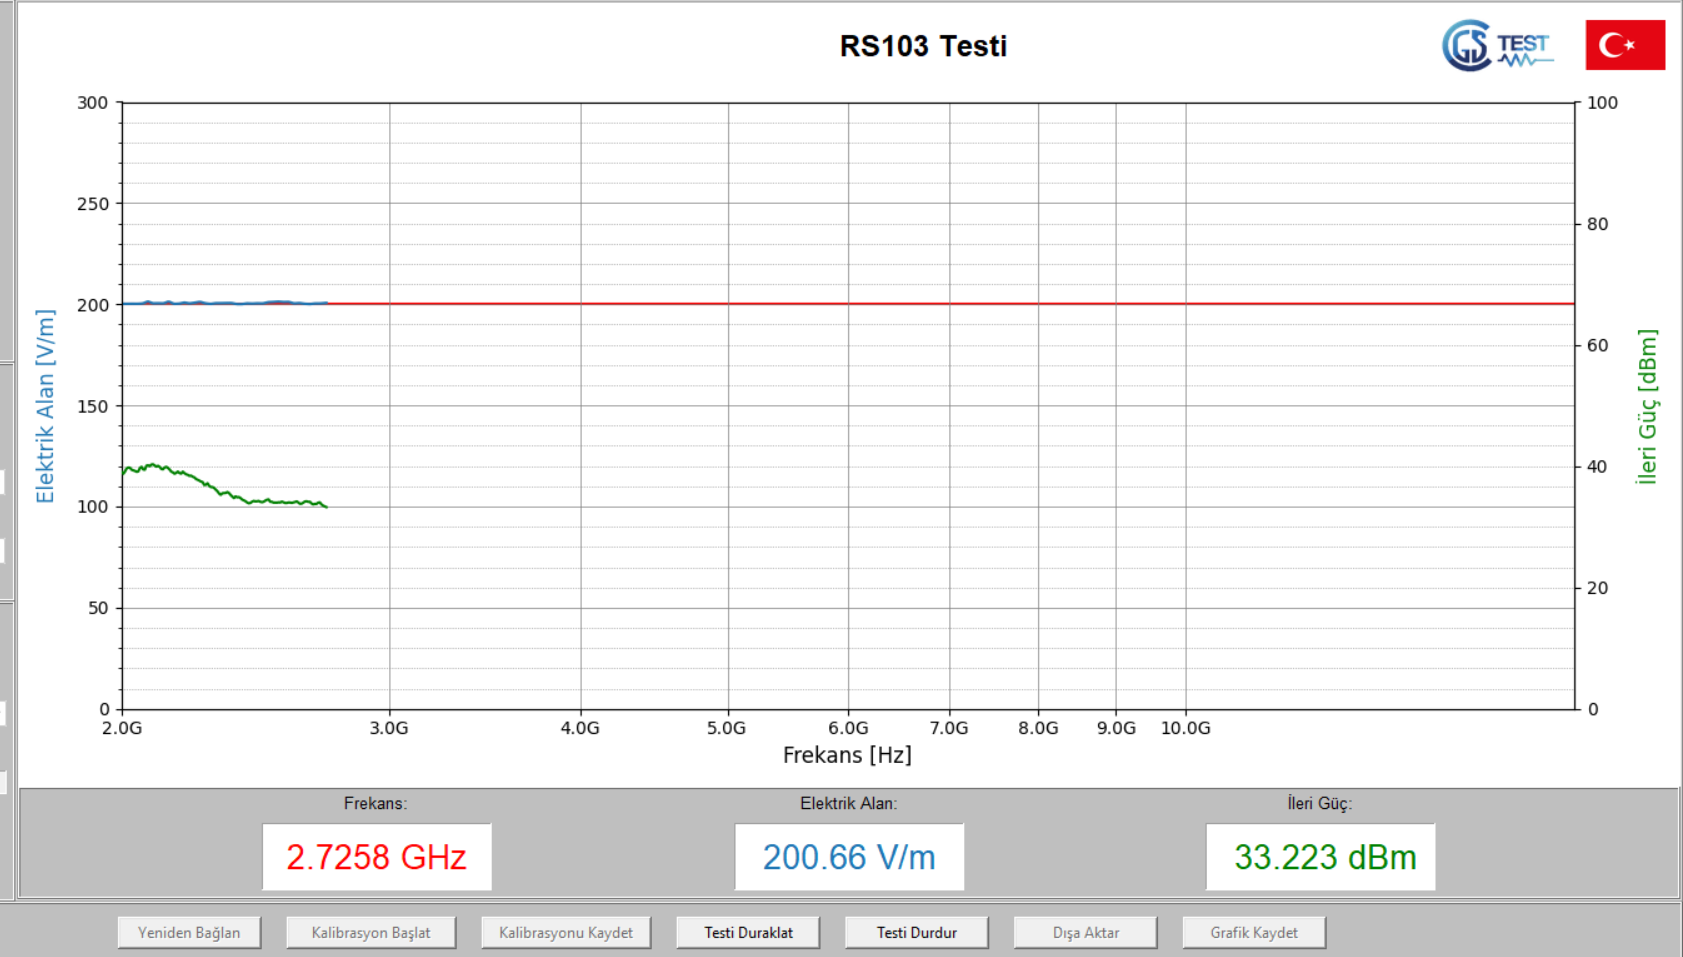The image size is (1683, 957).
Task: Select the İleri Güç readout showing 33.223 dBm
Action: point(1320,856)
